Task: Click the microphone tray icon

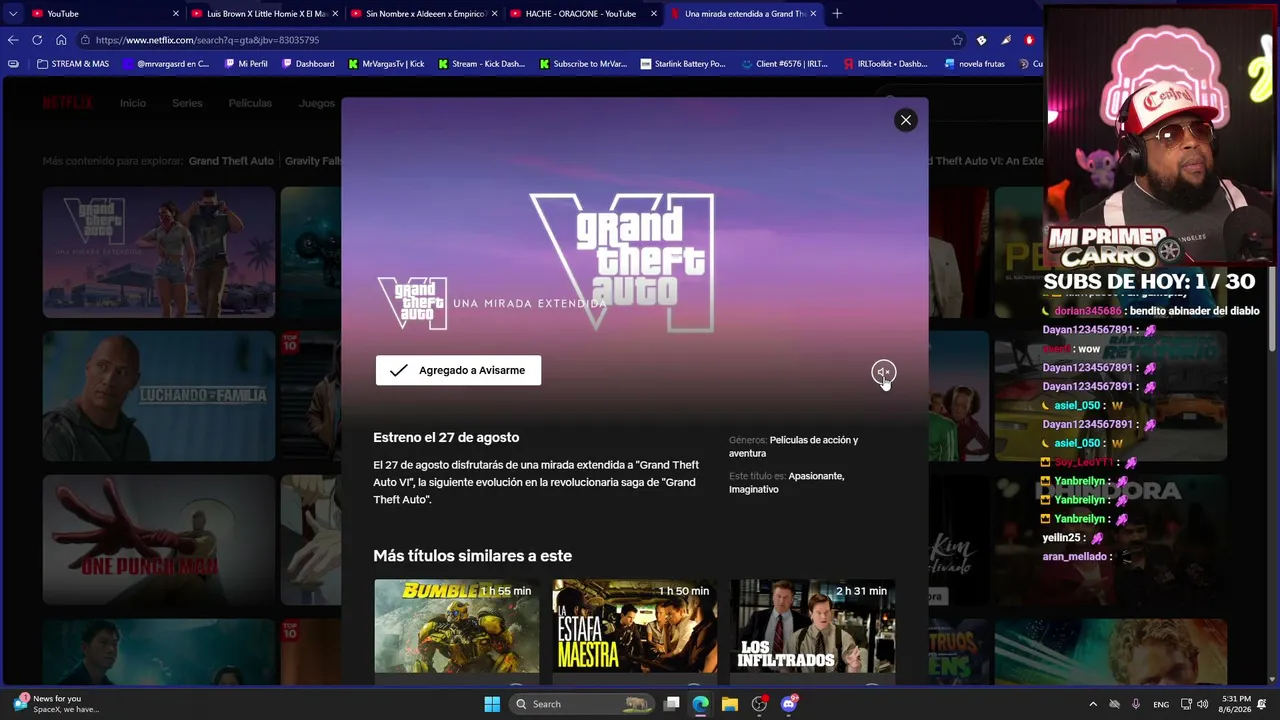Action: pyautogui.click(x=1136, y=704)
